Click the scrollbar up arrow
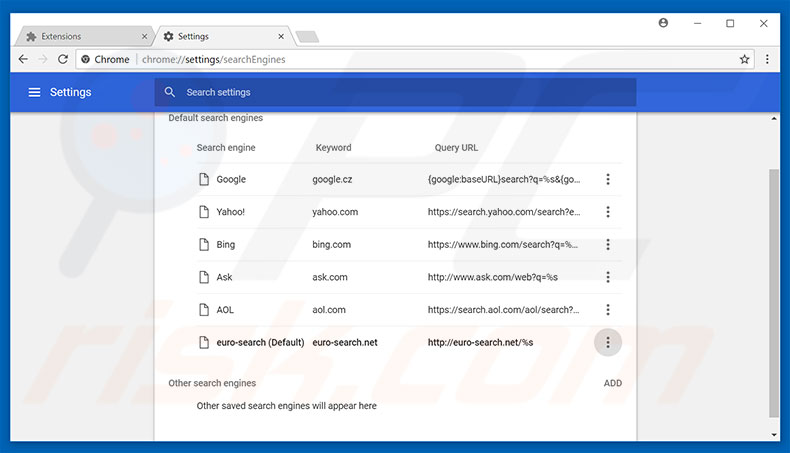The width and height of the screenshot is (790, 453). click(x=774, y=118)
